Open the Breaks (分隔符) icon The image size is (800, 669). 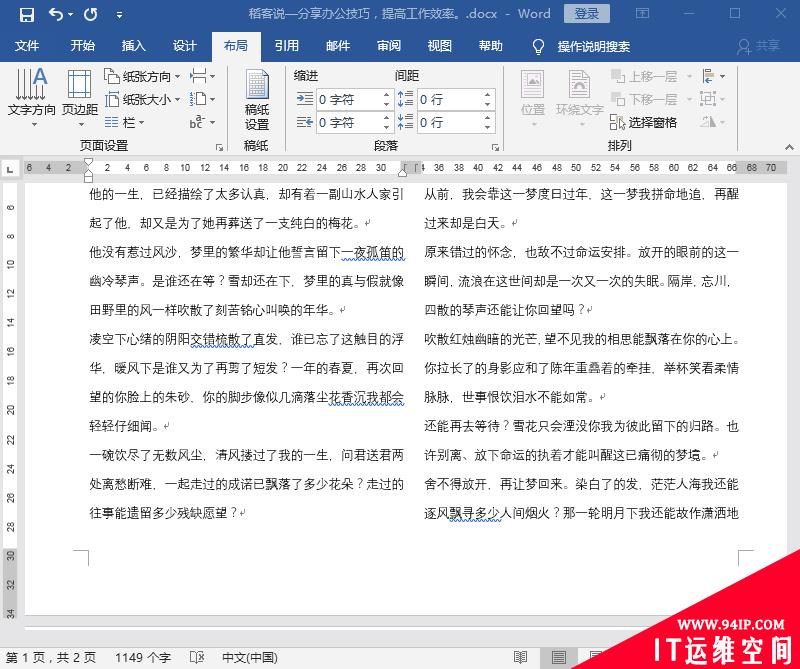pyautogui.click(x=202, y=77)
